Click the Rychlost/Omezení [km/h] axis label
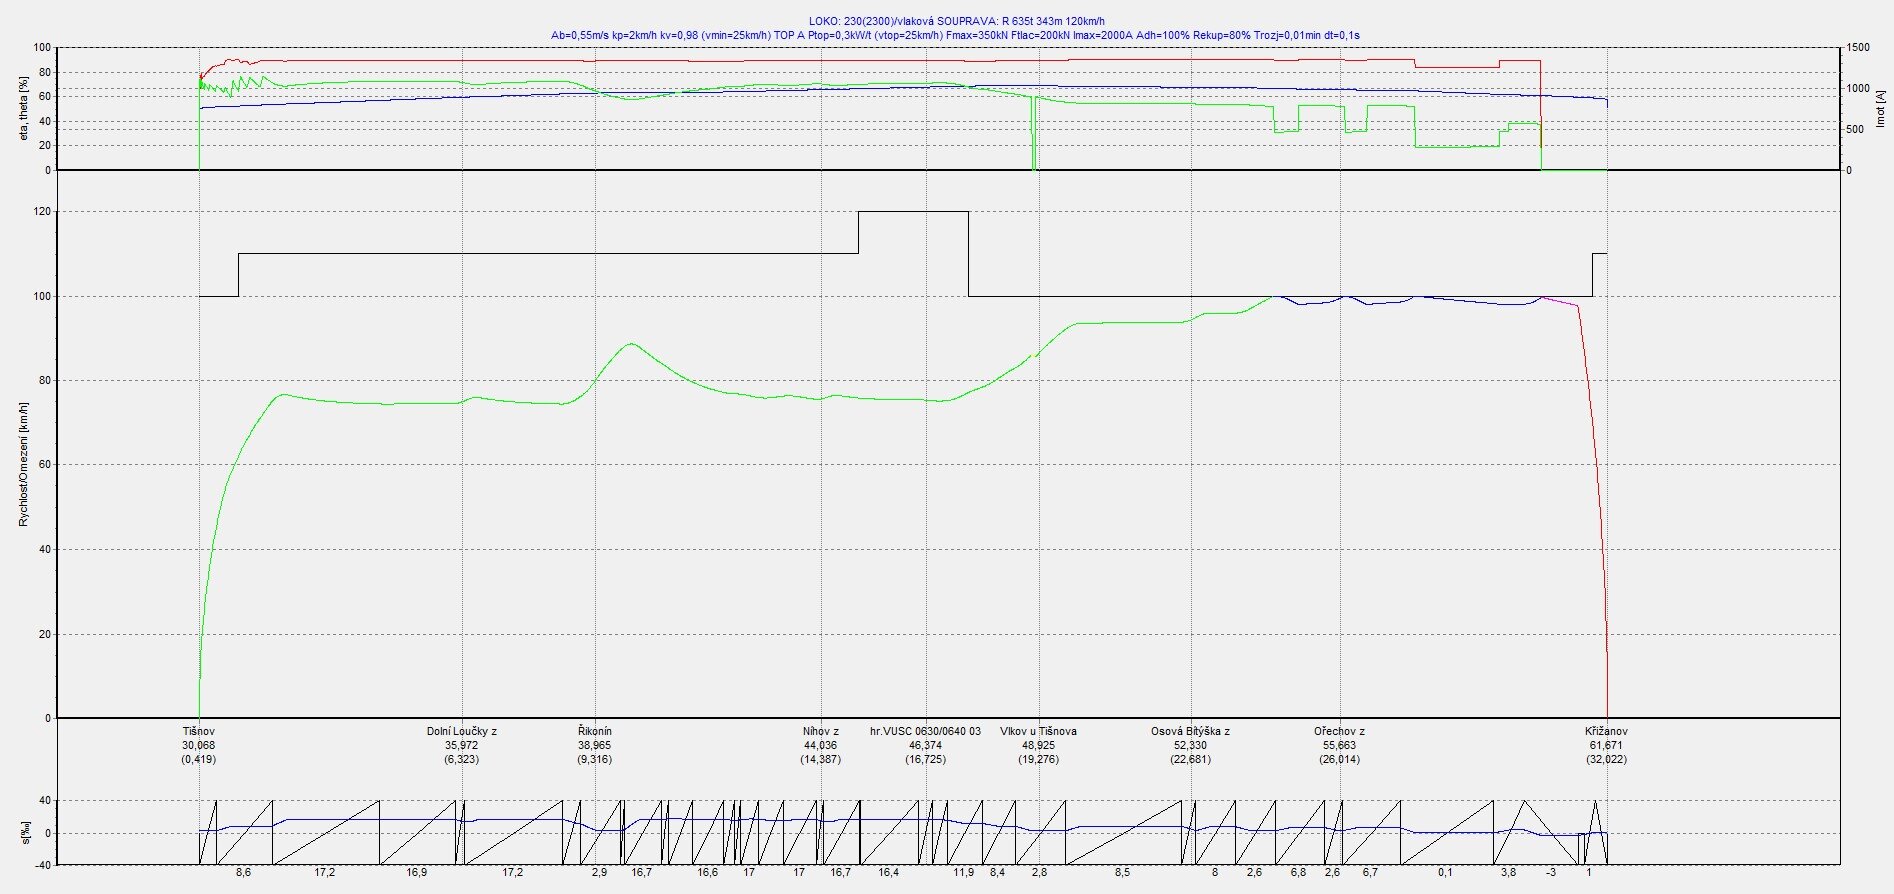Viewport: 1894px width, 894px height. [x=23, y=464]
